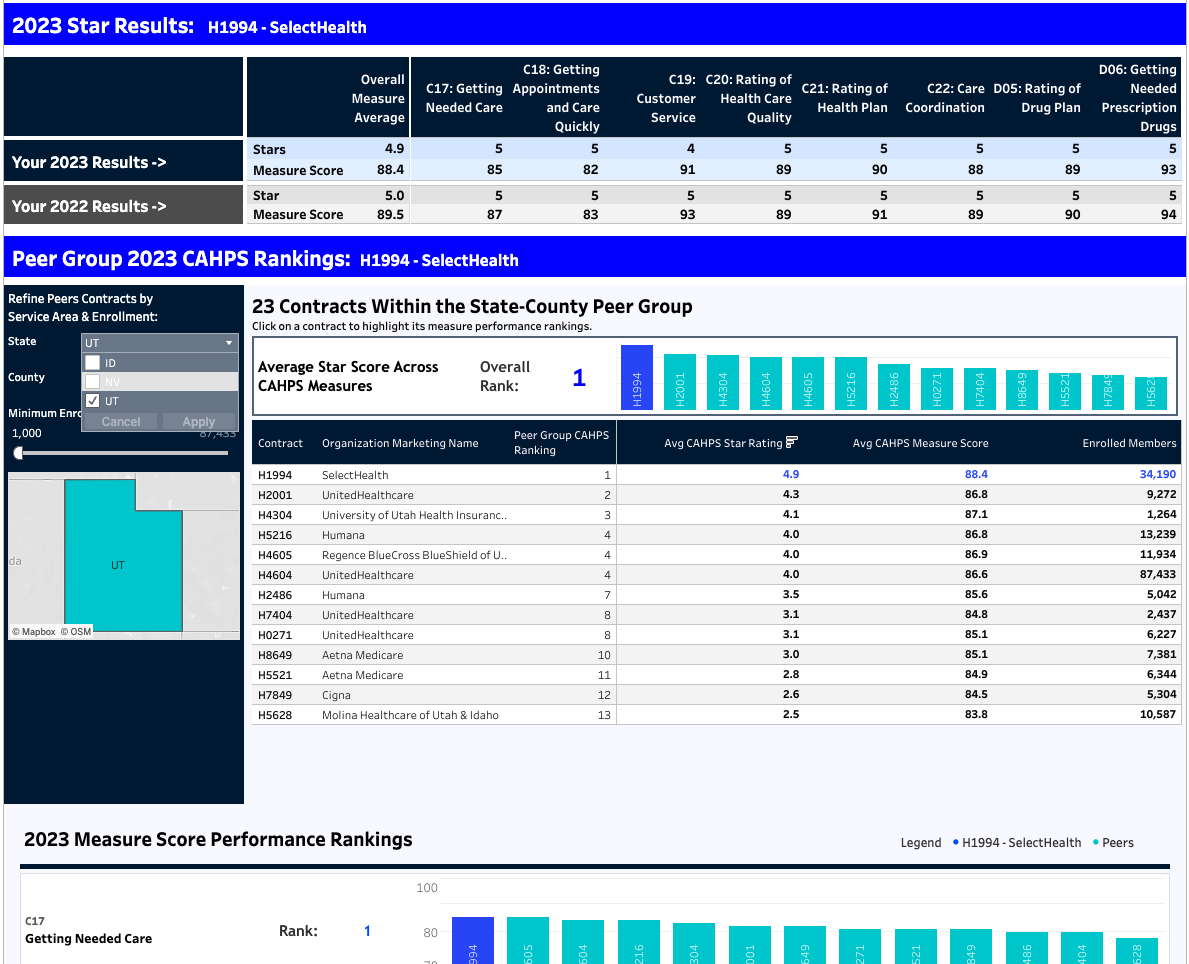Select the H0271 bar in peer chart
The width and height of the screenshot is (1189, 964).
pos(936,389)
